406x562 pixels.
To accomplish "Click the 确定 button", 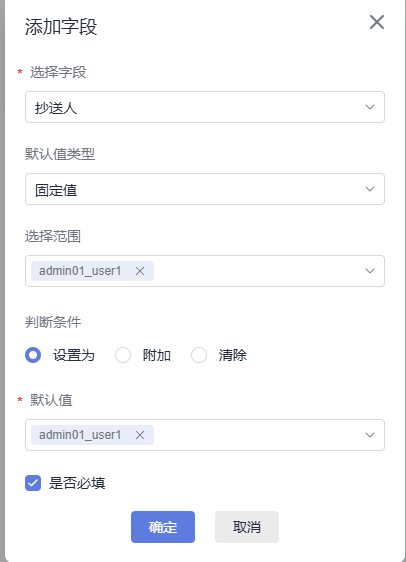I will click(163, 527).
